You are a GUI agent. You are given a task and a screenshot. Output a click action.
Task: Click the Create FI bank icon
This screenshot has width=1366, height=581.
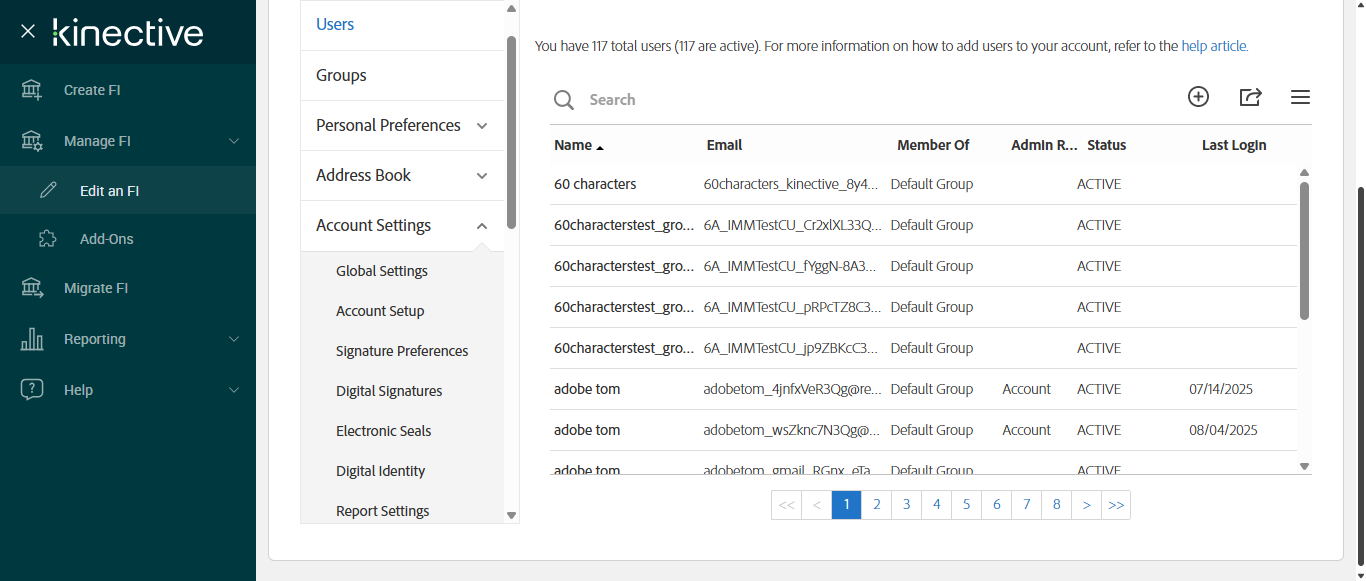32,90
